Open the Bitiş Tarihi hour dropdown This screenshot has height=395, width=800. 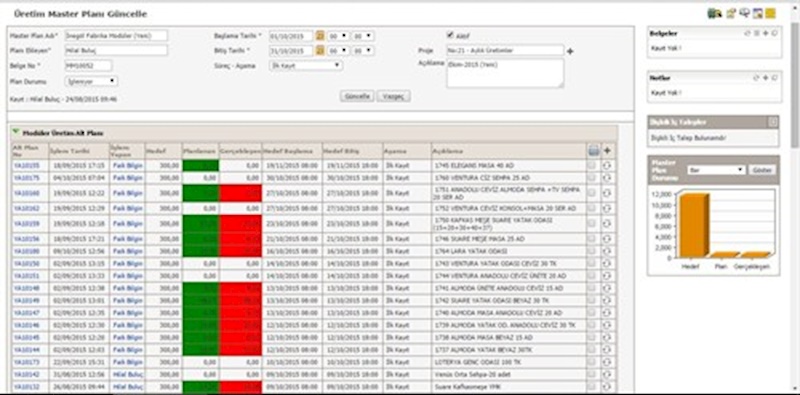[x=338, y=51]
